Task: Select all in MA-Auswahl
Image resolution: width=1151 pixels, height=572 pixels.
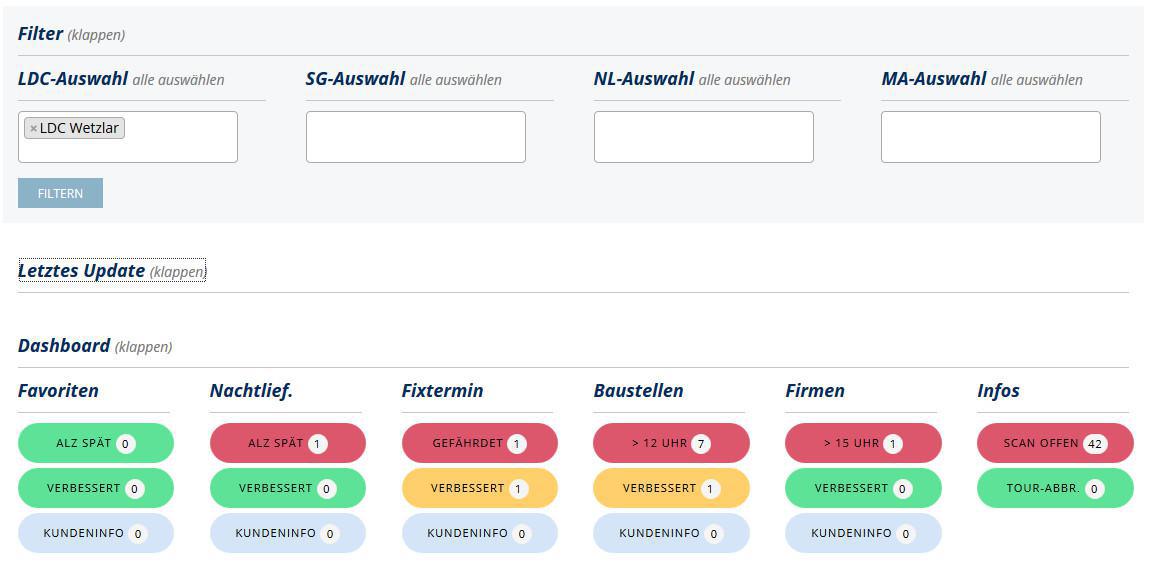Action: pyautogui.click(x=1036, y=80)
